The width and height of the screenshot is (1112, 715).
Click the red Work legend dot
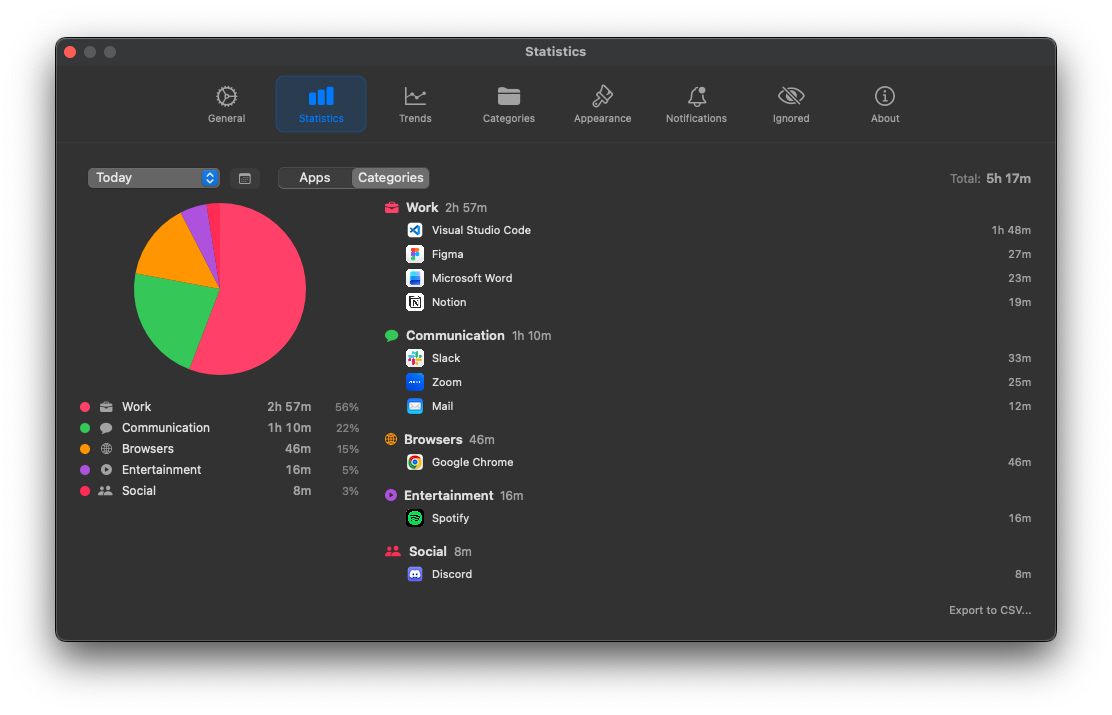pos(85,407)
